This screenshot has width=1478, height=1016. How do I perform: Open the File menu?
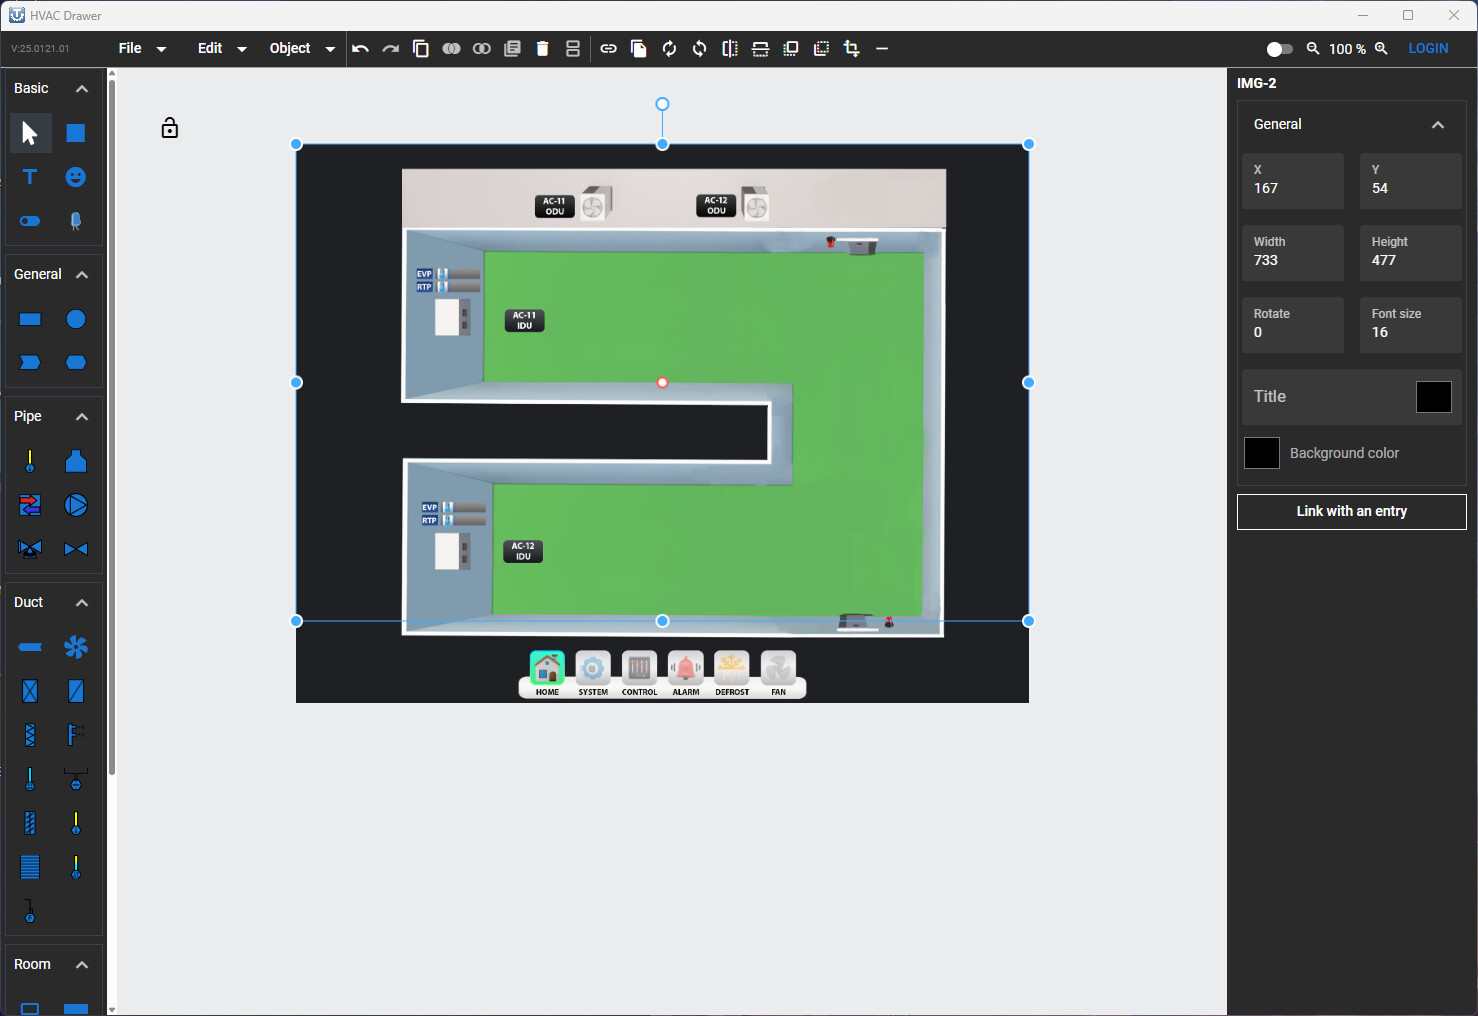click(141, 49)
